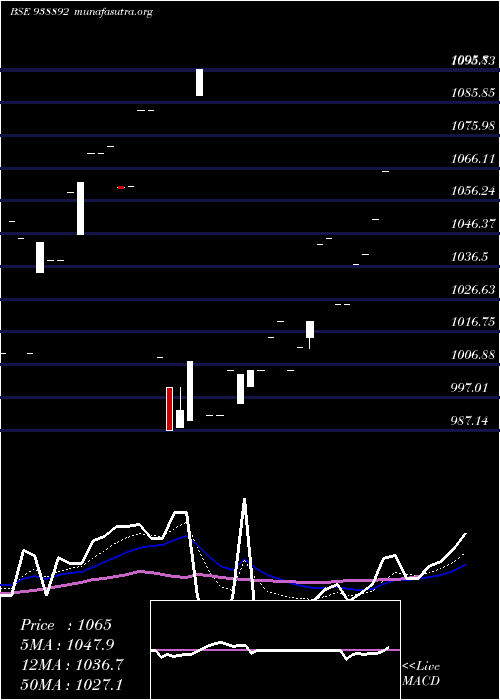Click the 1046.37 price axis label

click(x=473, y=224)
